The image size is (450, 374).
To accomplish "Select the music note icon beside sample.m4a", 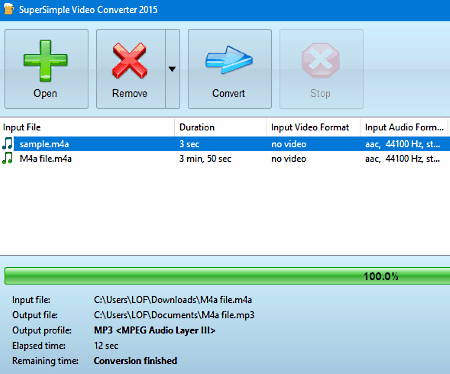I will 7,144.
